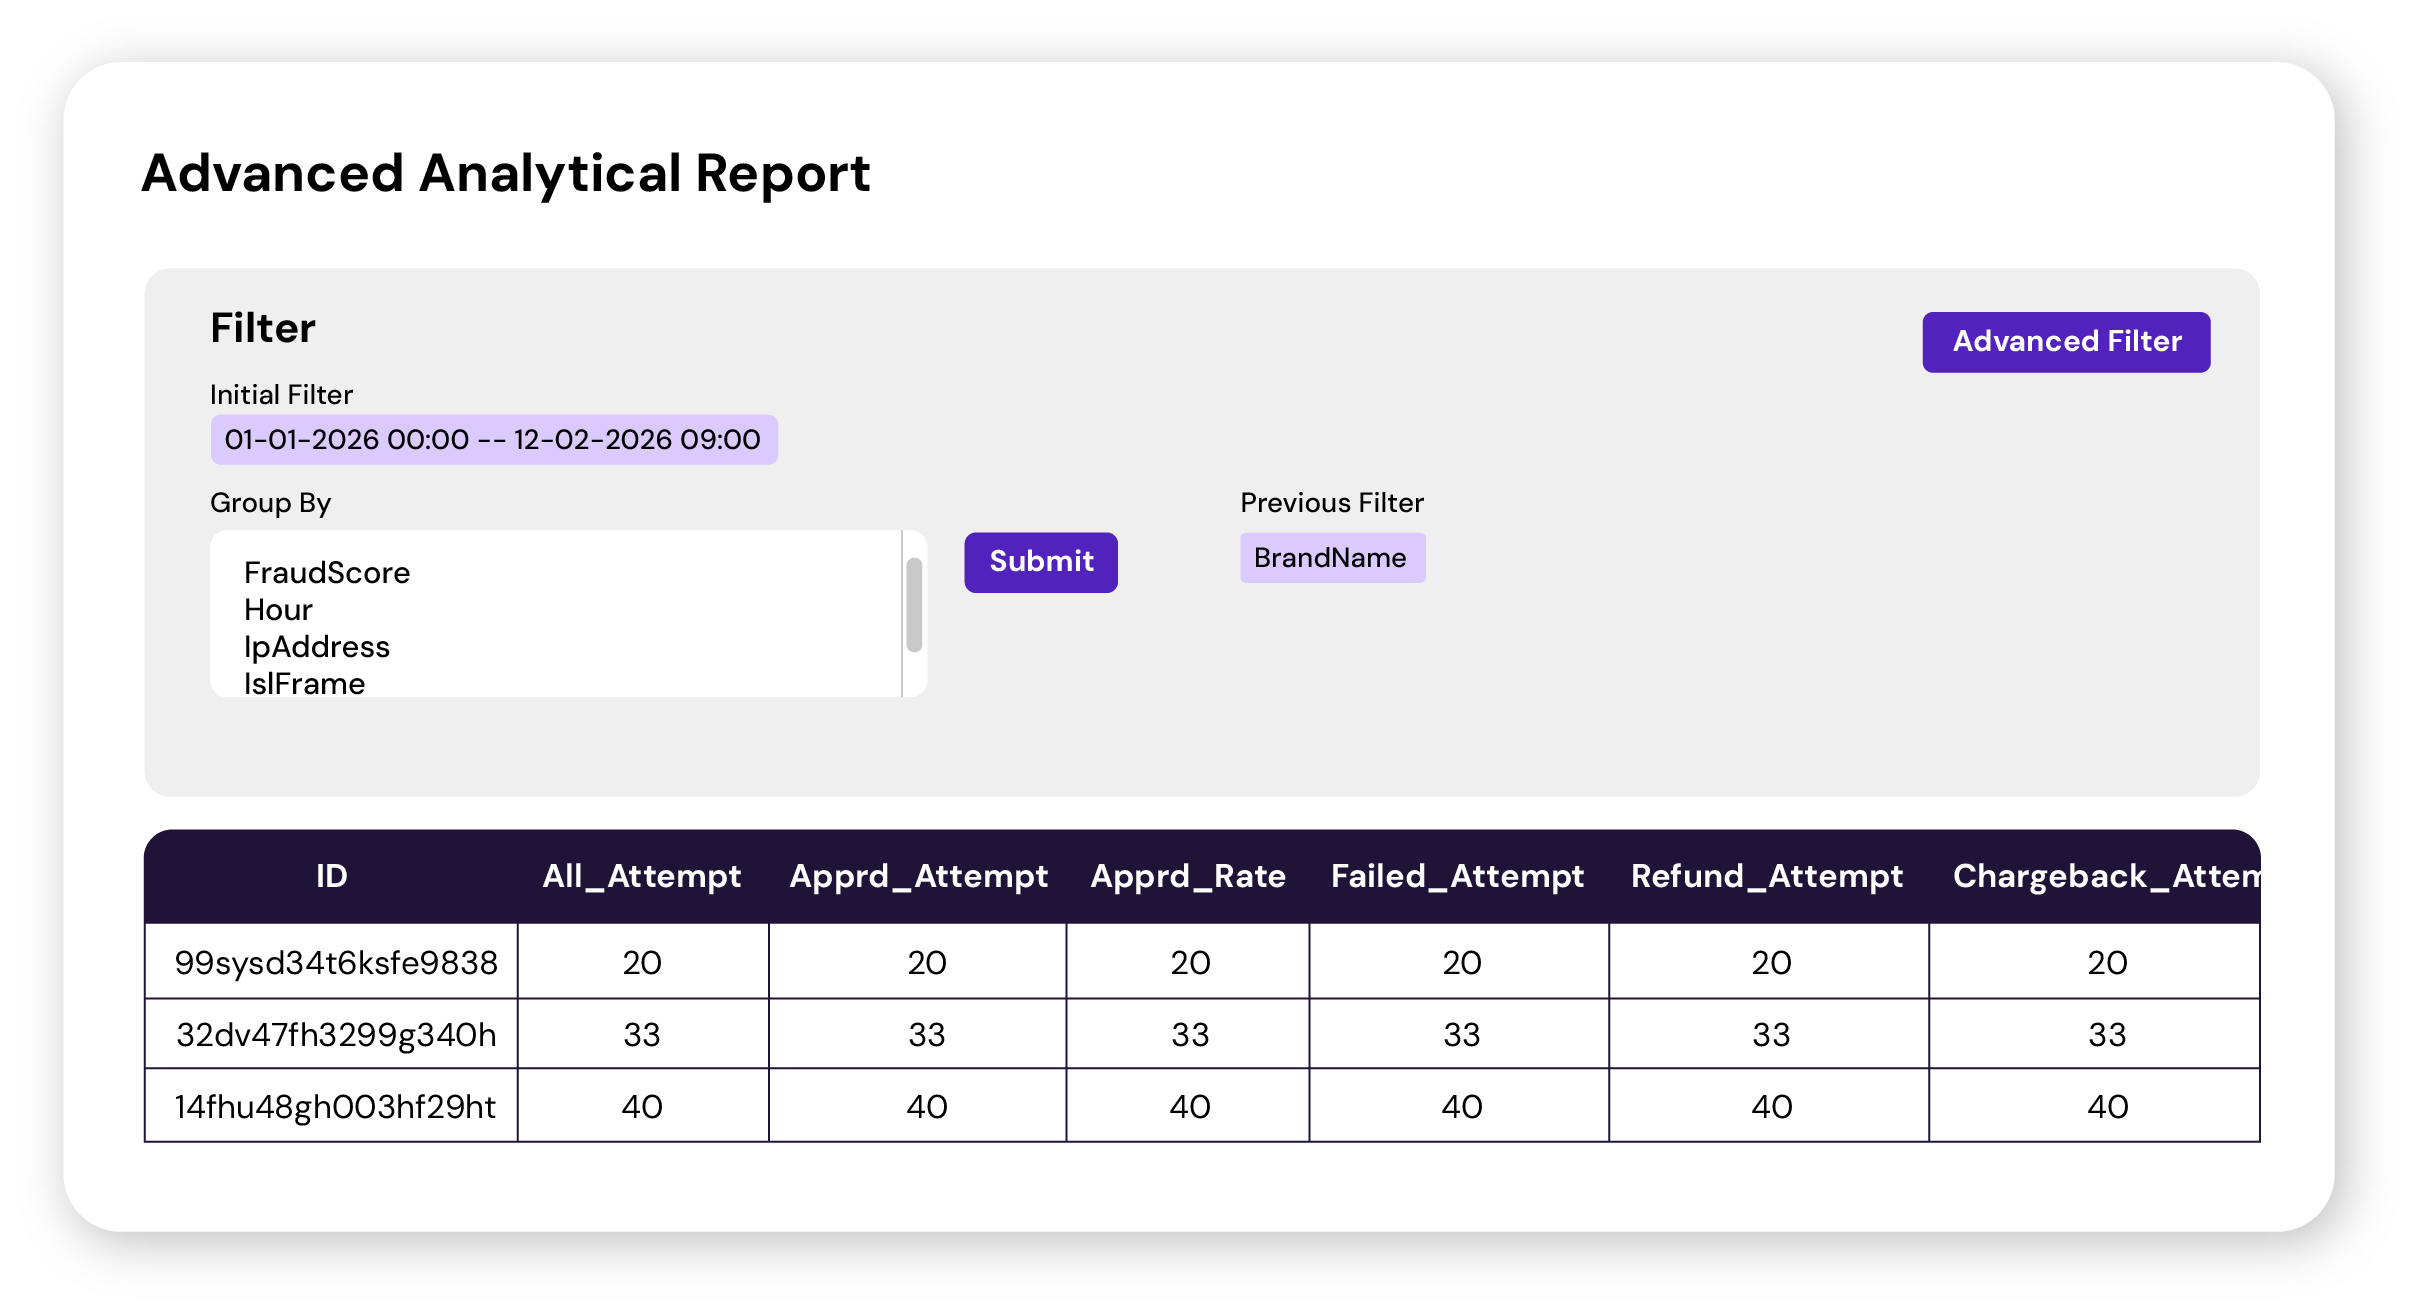Select row ID 32dv47fh3299g340h
This screenshot has height=1314, width=2418.
click(335, 1034)
